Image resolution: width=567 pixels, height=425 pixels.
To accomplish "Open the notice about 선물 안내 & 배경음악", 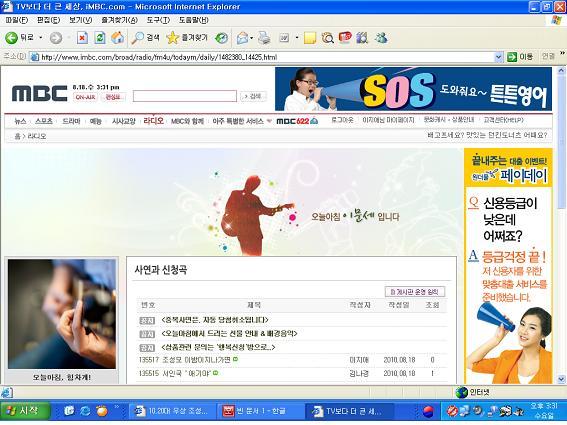I will pos(229,333).
